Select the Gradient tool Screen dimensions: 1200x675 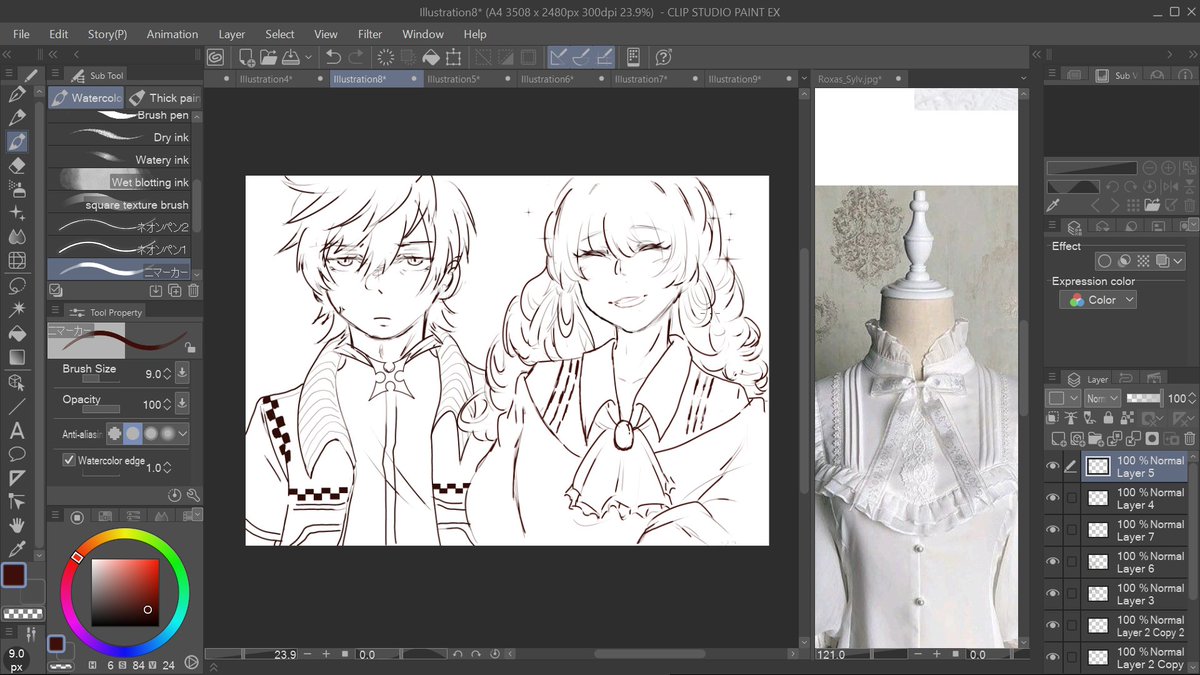coord(16,357)
